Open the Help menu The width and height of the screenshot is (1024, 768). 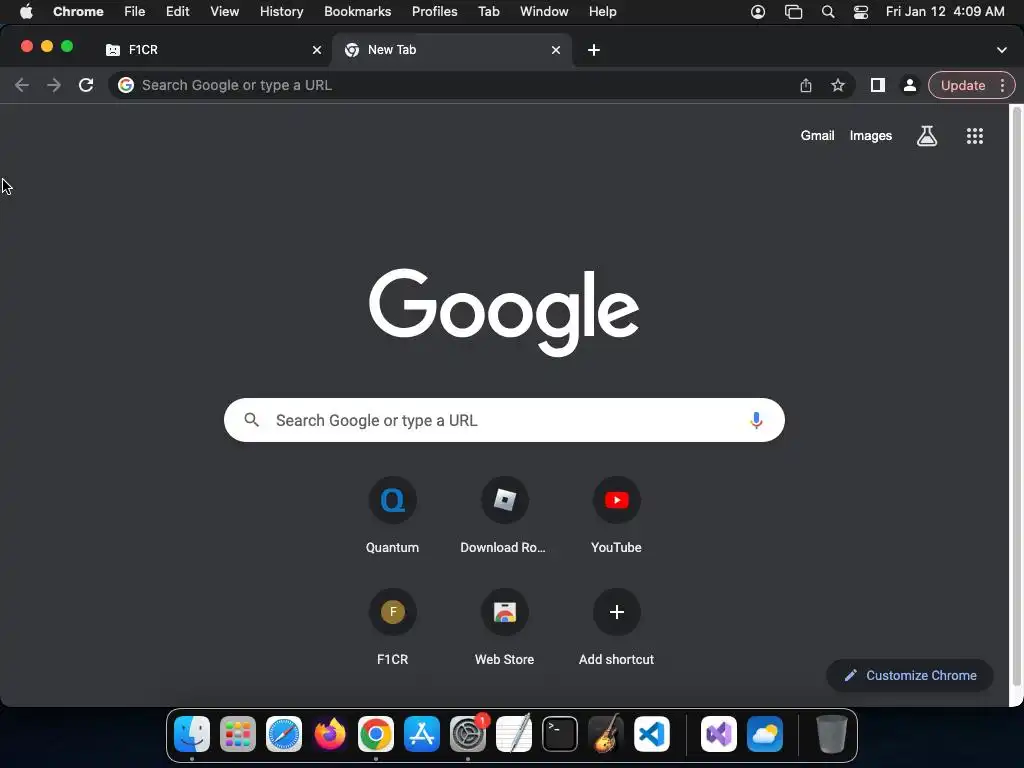(x=602, y=12)
